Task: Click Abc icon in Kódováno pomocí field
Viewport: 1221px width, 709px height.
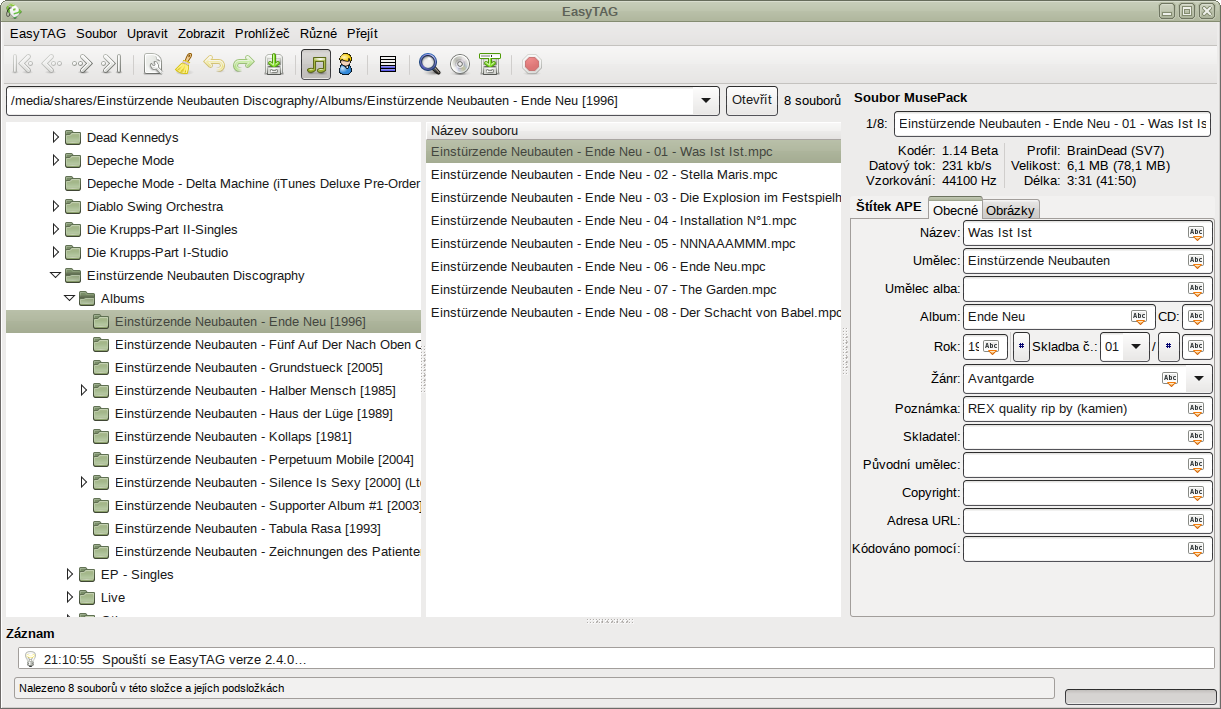Action: pos(1196,549)
